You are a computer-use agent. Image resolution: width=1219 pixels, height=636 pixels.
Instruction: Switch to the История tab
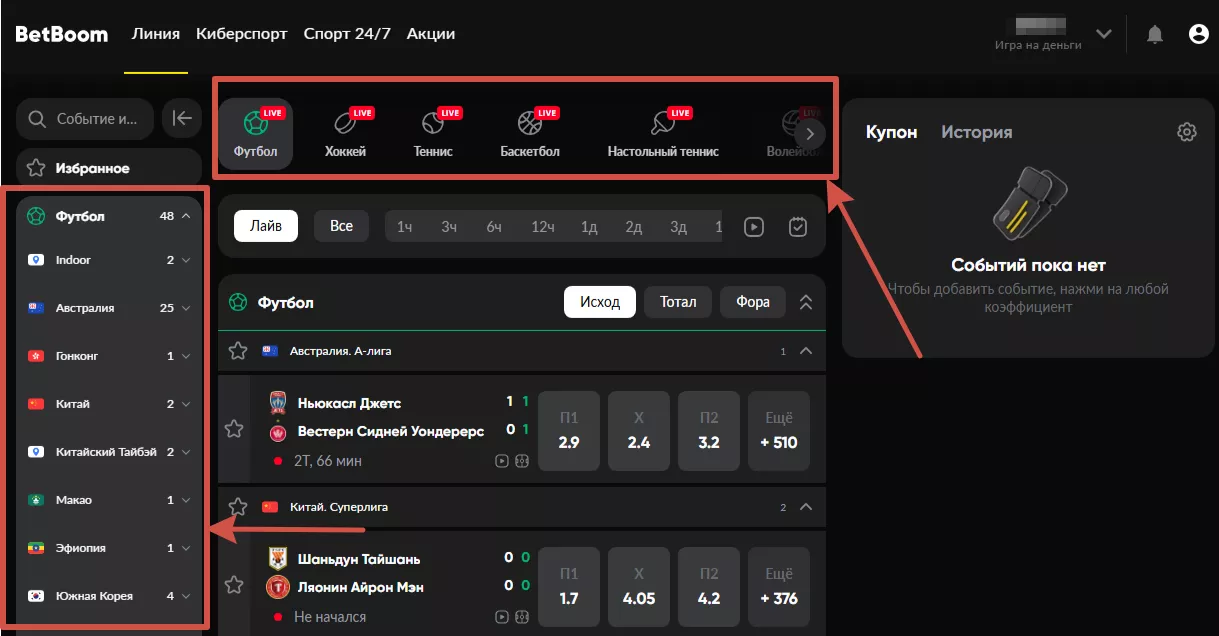(x=976, y=132)
